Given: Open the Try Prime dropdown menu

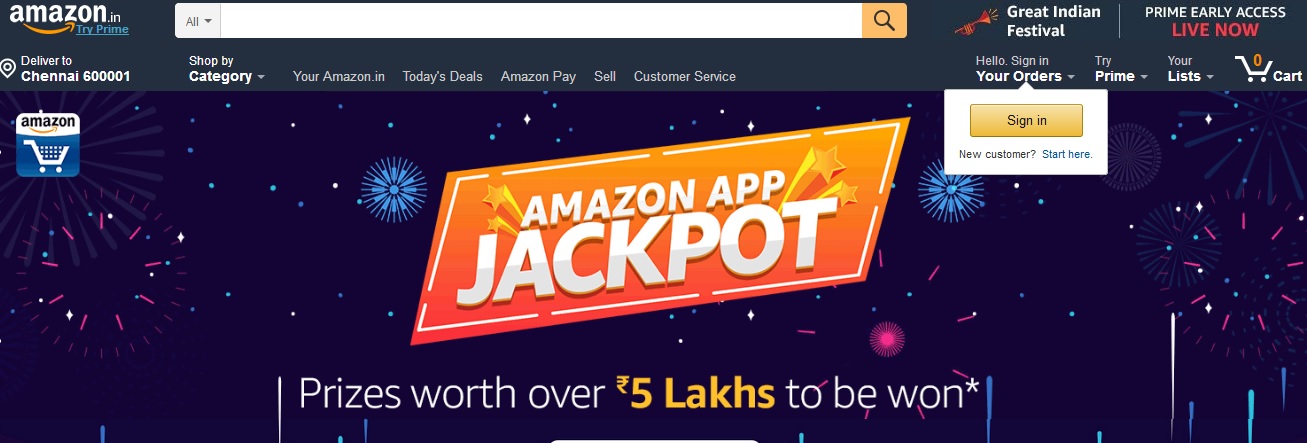Looking at the screenshot, I should pos(1120,69).
